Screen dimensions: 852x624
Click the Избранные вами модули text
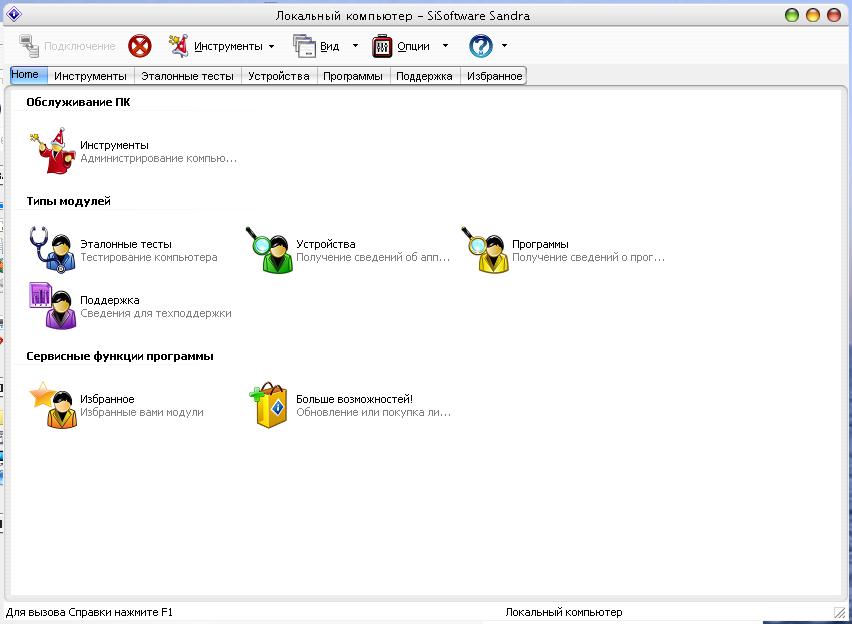(142, 413)
